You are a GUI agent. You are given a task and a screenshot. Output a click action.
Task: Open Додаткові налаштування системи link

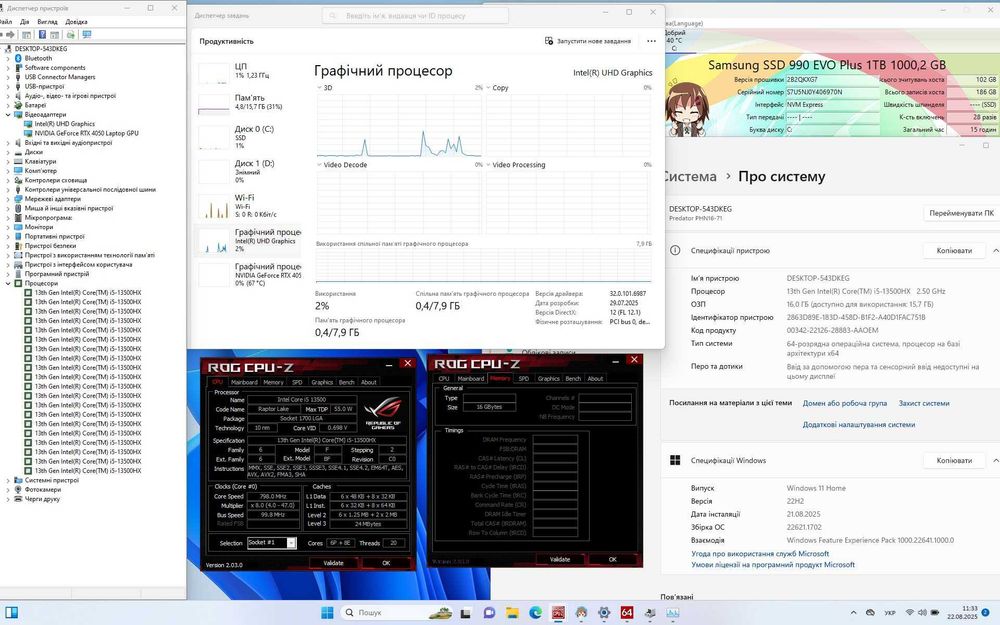pyautogui.click(x=858, y=424)
